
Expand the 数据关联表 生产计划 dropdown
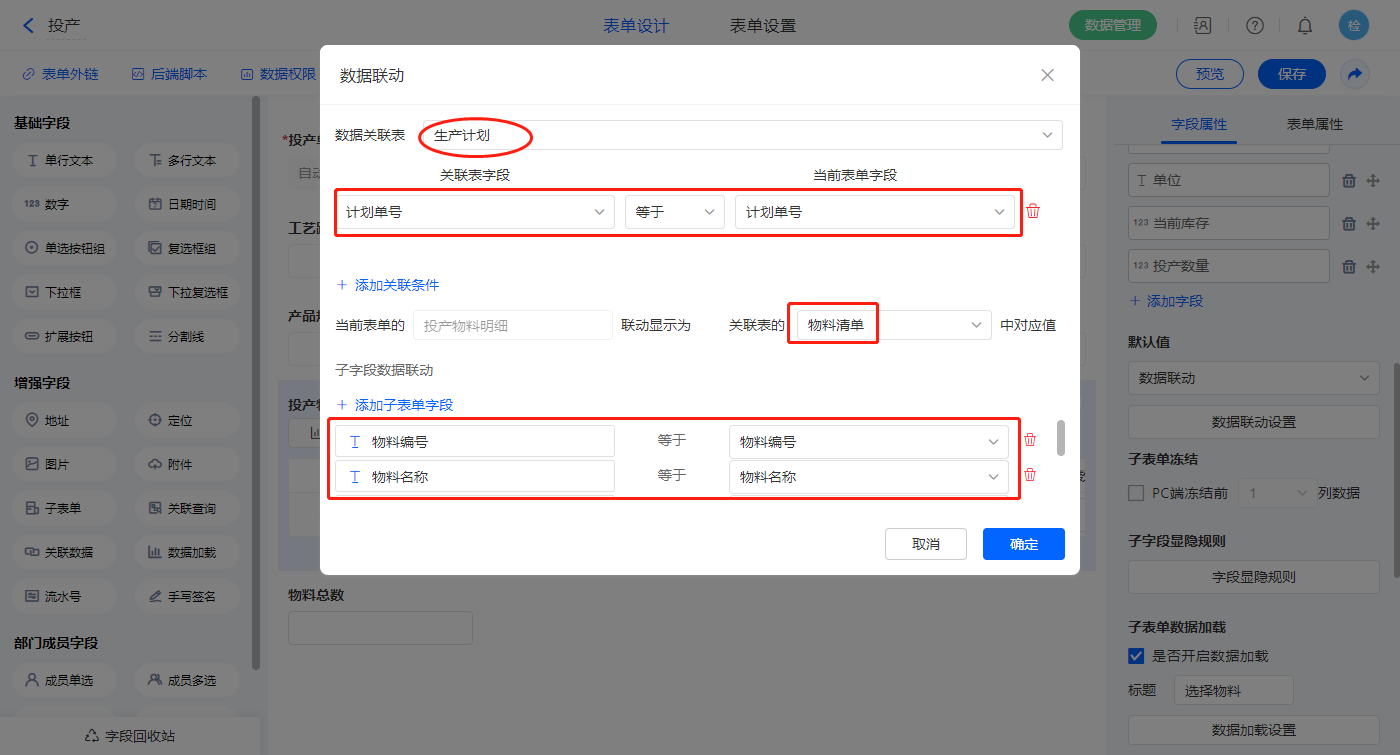[741, 135]
